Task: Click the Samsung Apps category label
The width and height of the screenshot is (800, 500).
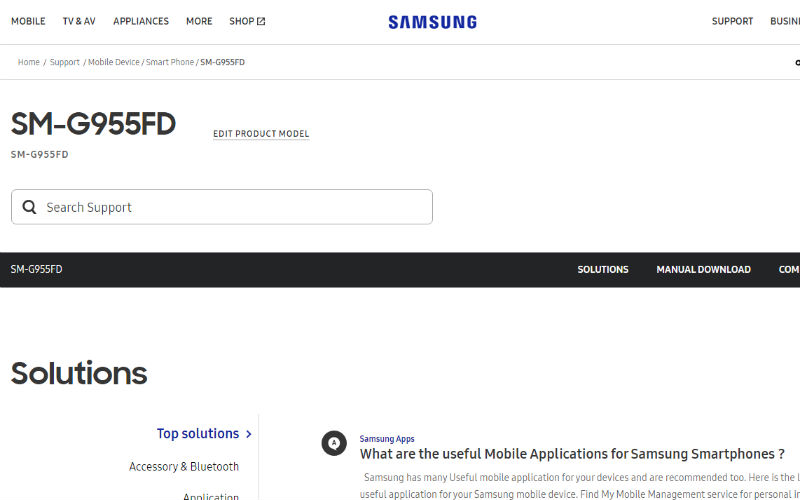Action: point(387,439)
